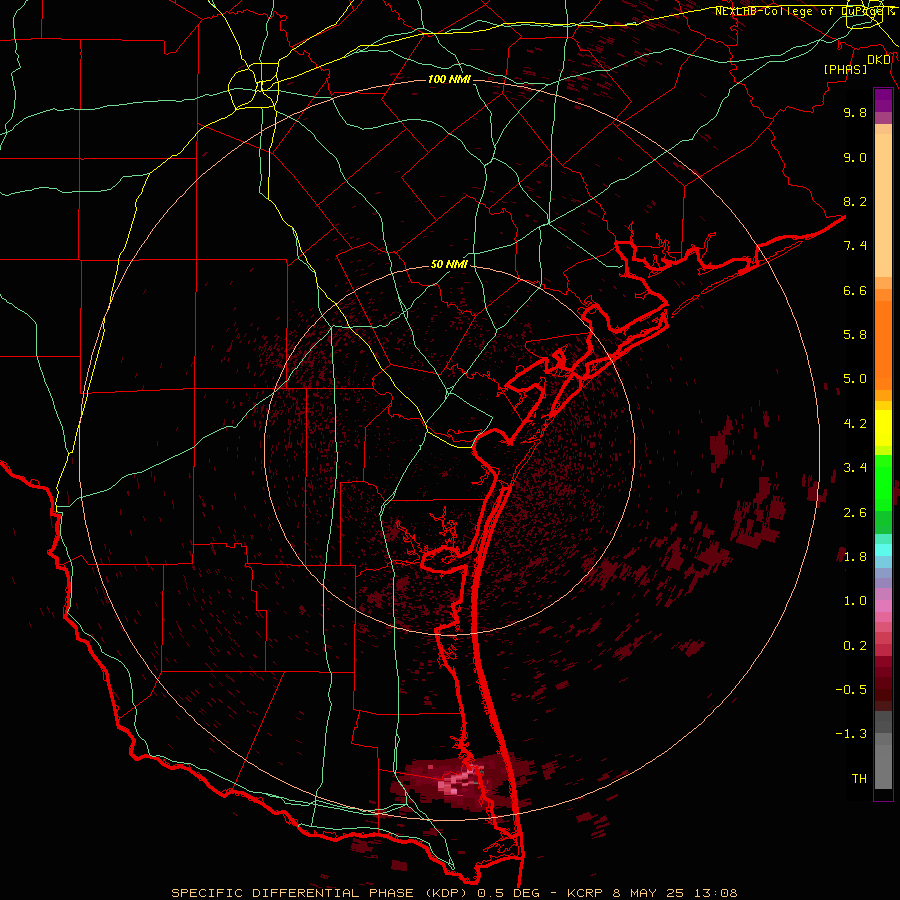Click the 8.2 legend value
The width and height of the screenshot is (900, 900).
[855, 201]
